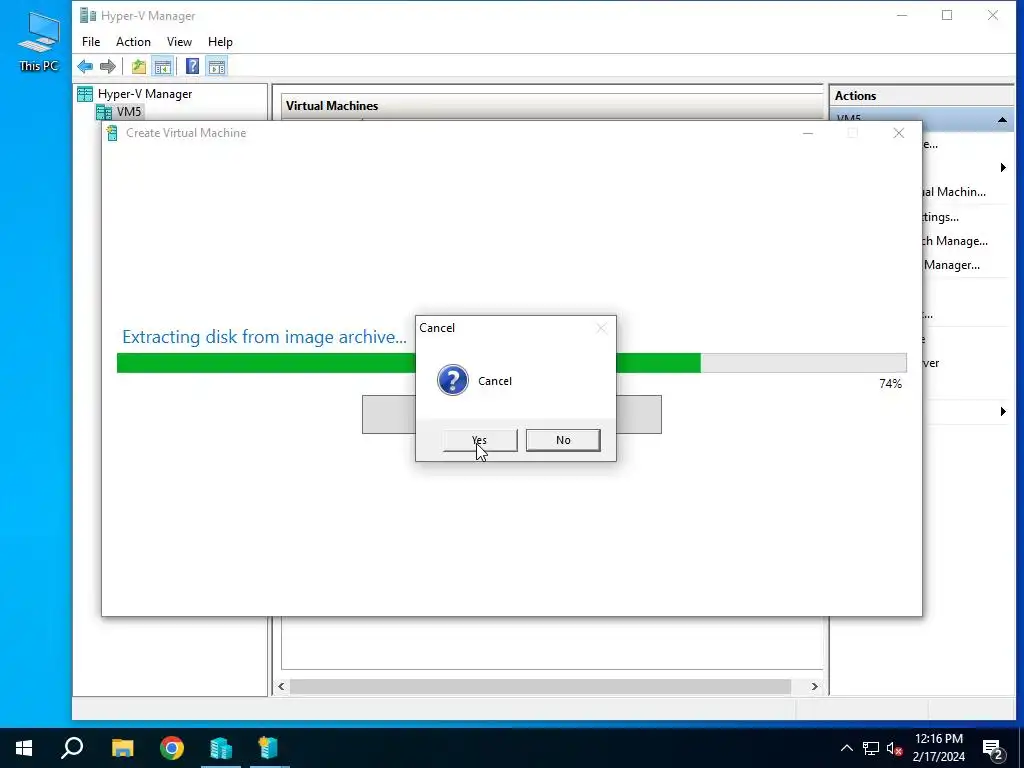1024x768 pixels.
Task: Click the 'al Machin...' action in Actions pane
Action: point(954,192)
